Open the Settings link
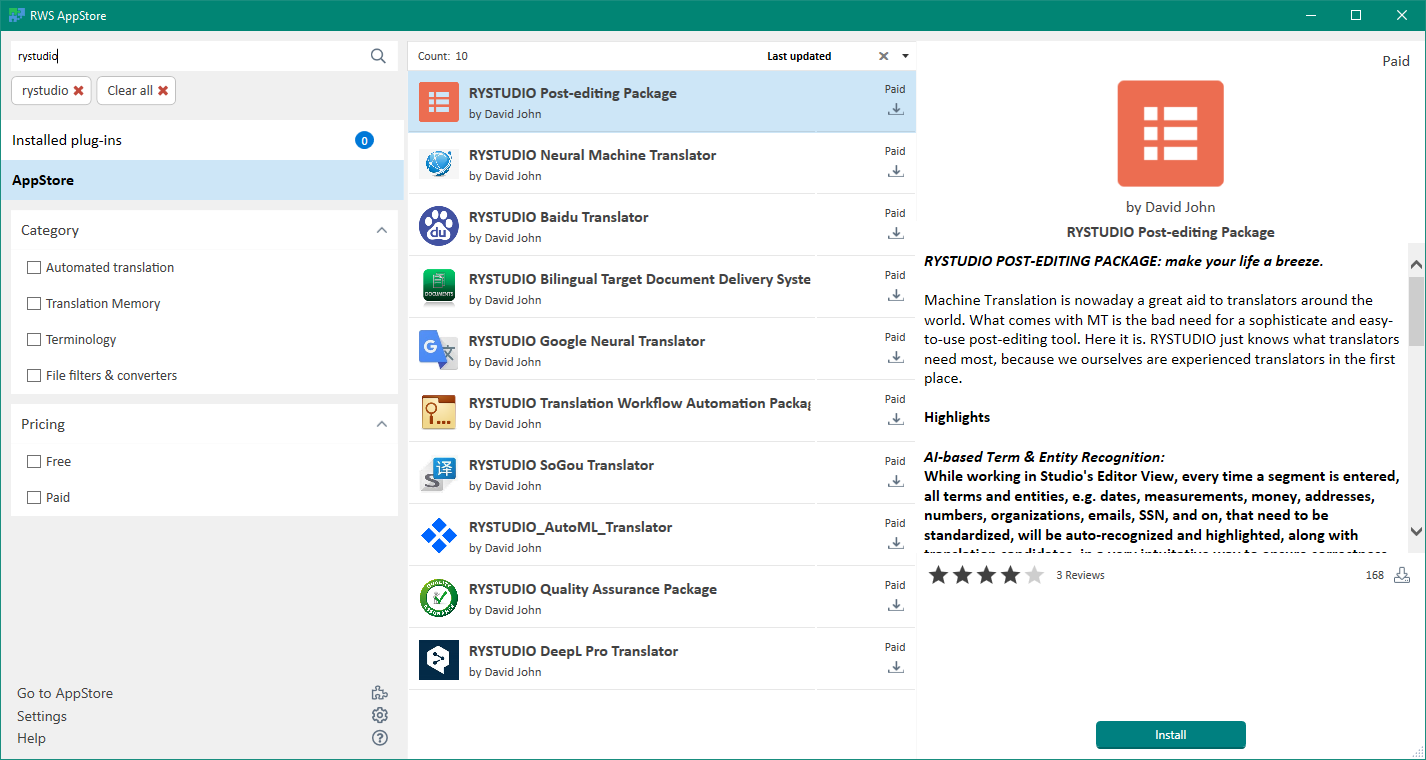This screenshot has height=760, width=1426. [x=42, y=716]
